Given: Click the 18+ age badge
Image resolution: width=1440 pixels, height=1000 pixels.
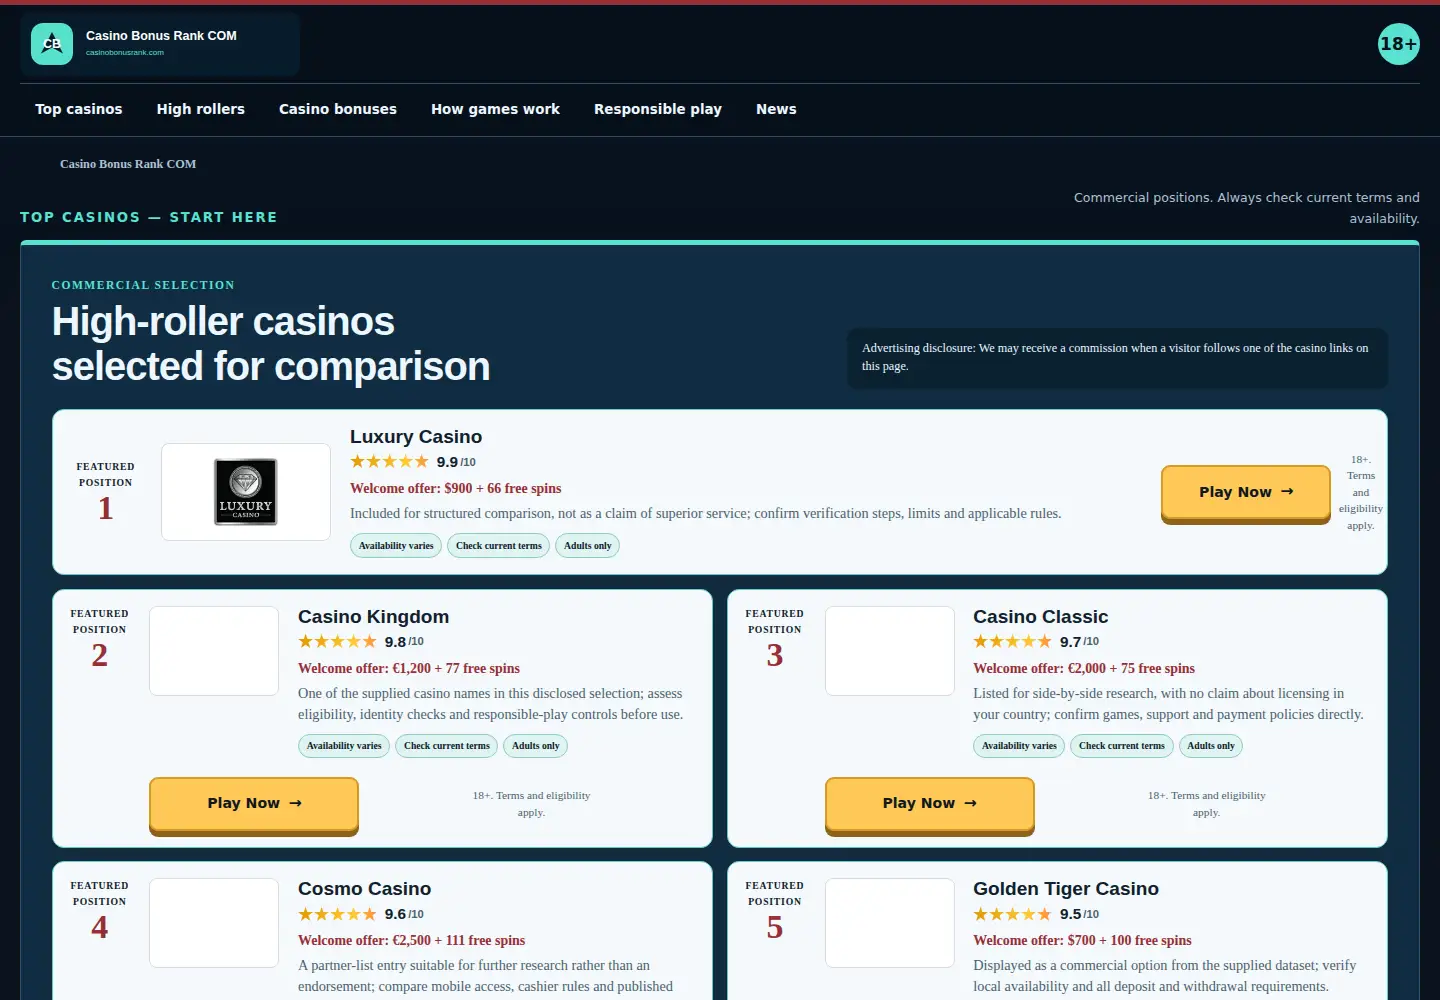Looking at the screenshot, I should point(1398,44).
